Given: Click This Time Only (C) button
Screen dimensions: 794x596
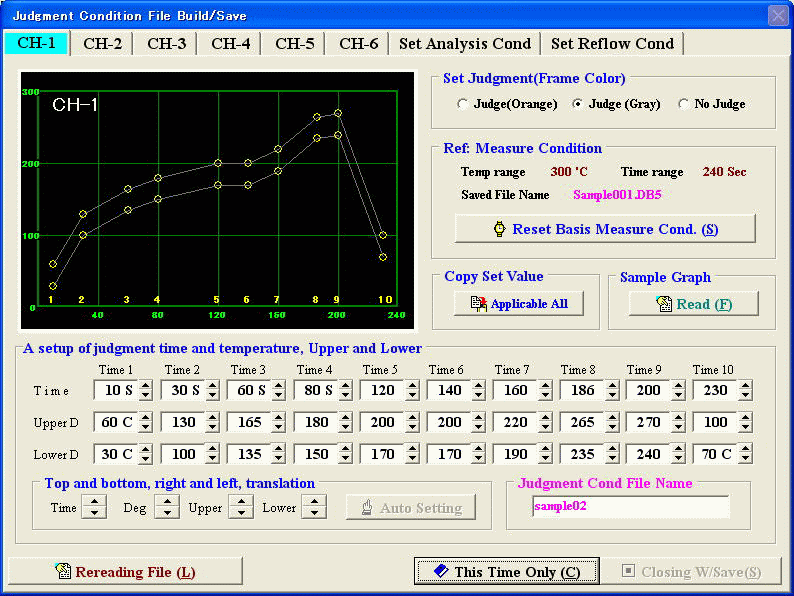Looking at the screenshot, I should point(507,571).
